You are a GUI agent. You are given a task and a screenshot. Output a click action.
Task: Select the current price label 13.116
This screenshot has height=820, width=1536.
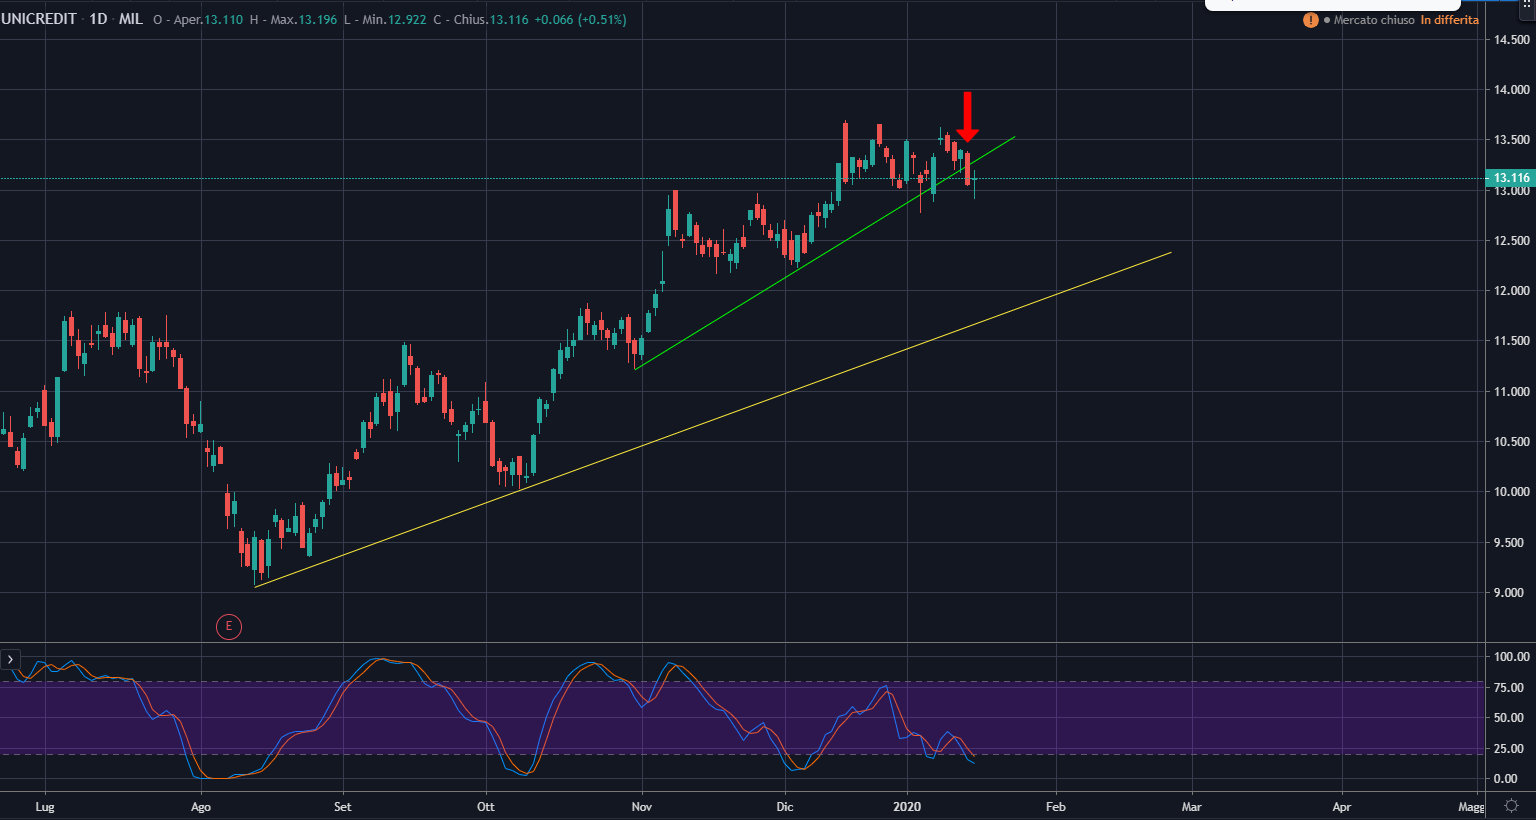pyautogui.click(x=1509, y=178)
